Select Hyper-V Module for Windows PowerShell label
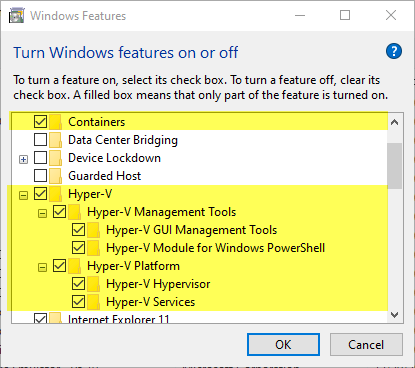The image size is (415, 368). click(216, 248)
